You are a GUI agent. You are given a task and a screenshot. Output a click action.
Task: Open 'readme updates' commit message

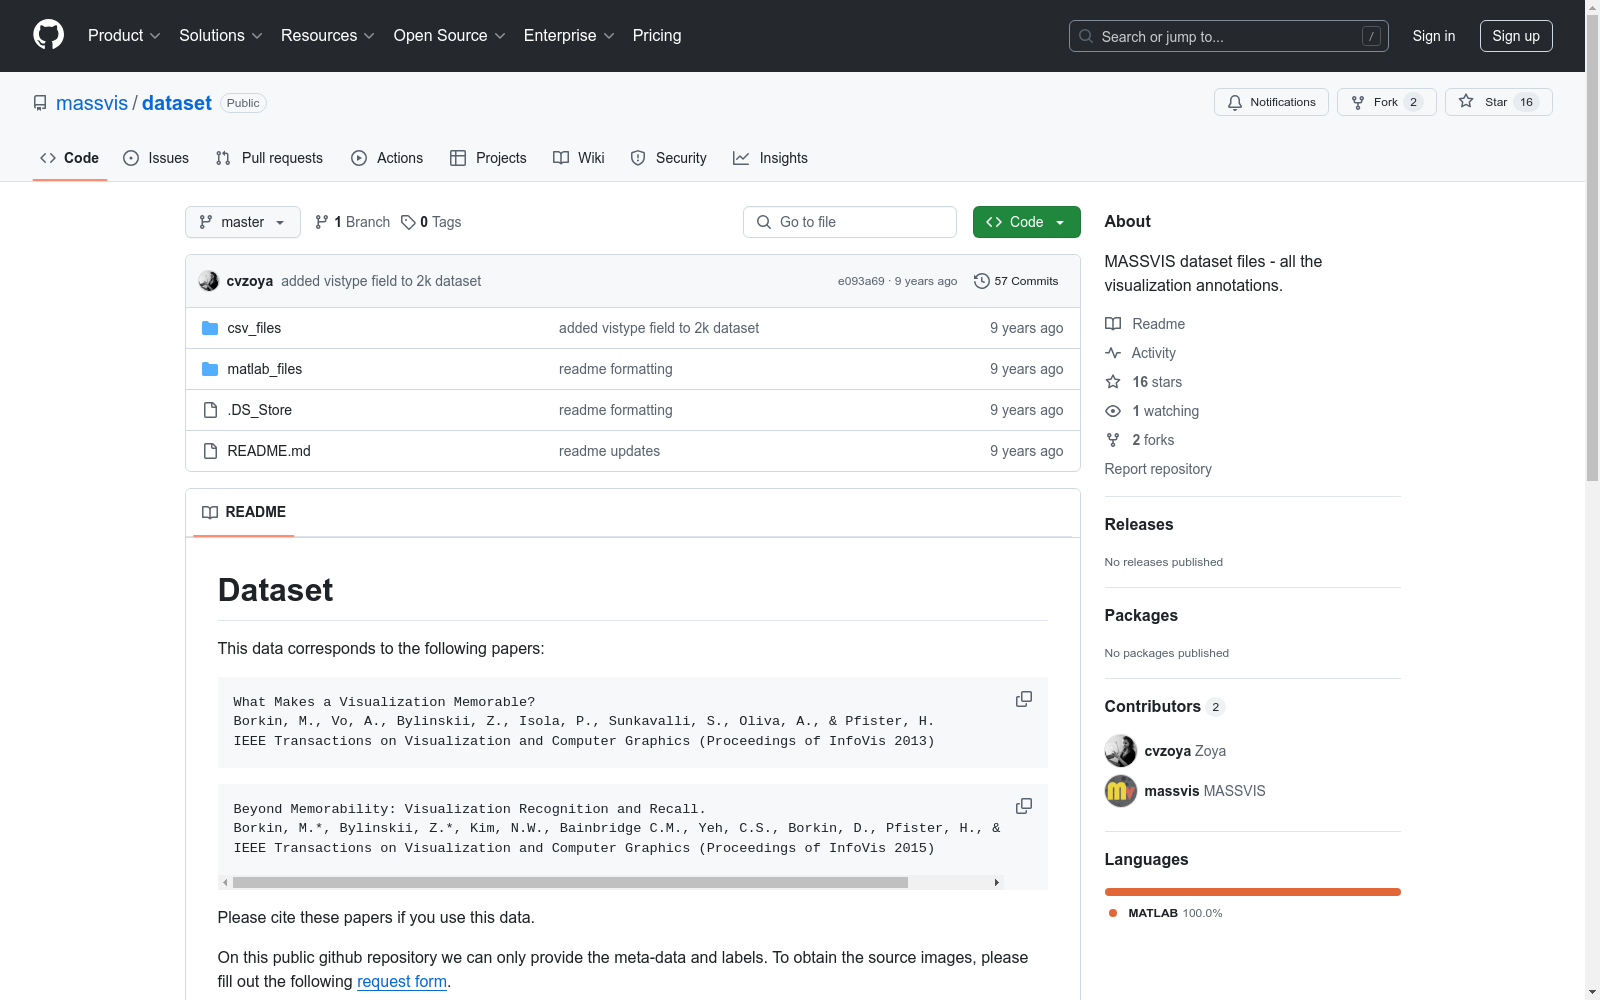pos(609,451)
